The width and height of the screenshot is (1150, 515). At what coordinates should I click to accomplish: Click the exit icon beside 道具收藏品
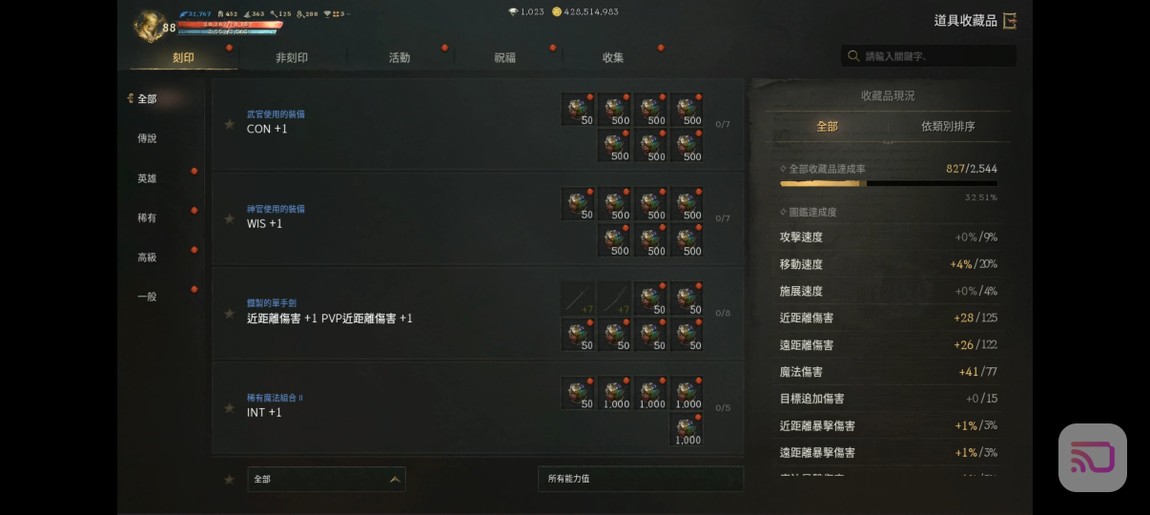[1010, 21]
